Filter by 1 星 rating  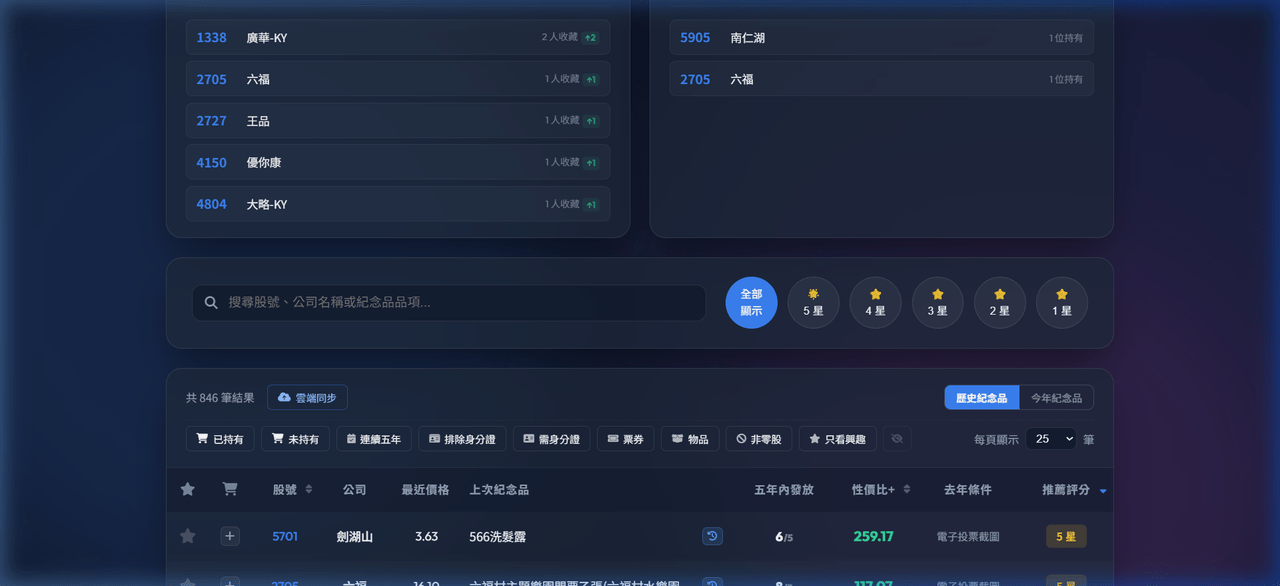point(1061,302)
